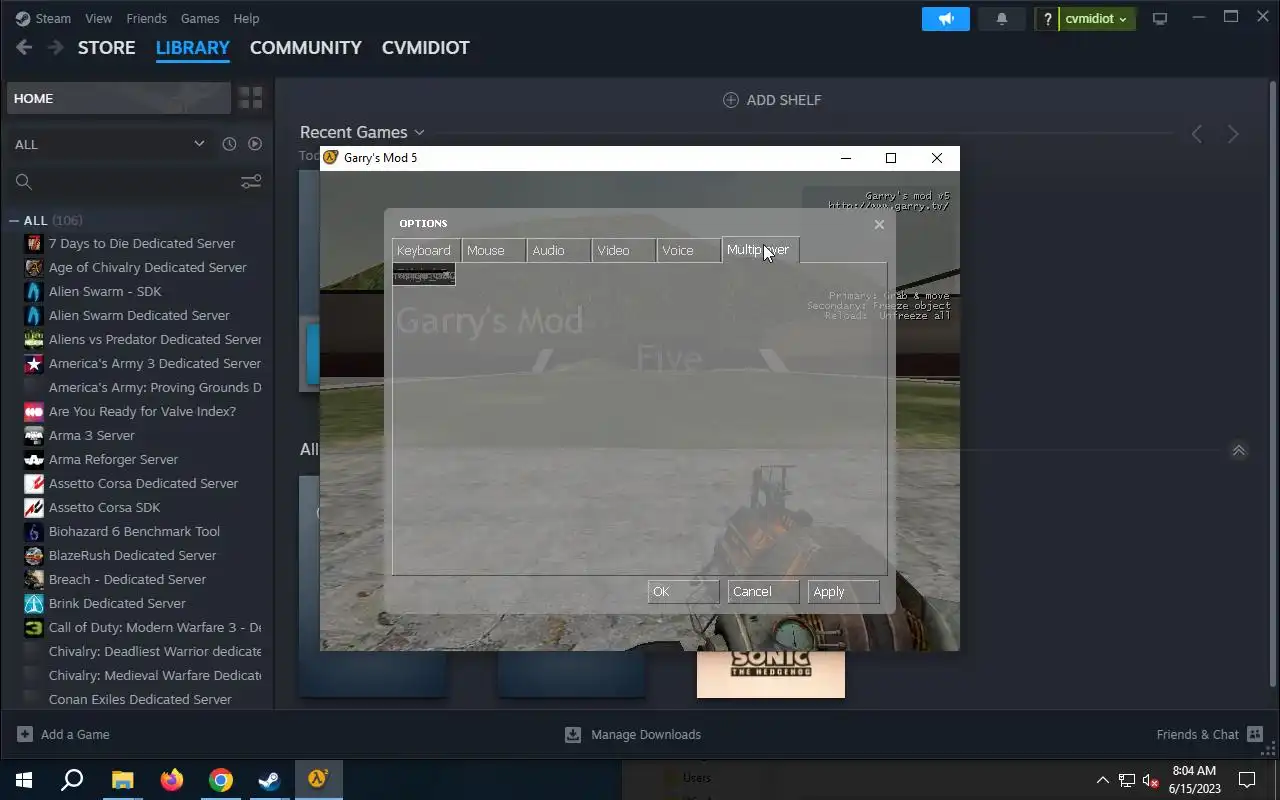Click ADD SHELF button
The height and width of the screenshot is (800, 1280).
(x=772, y=100)
